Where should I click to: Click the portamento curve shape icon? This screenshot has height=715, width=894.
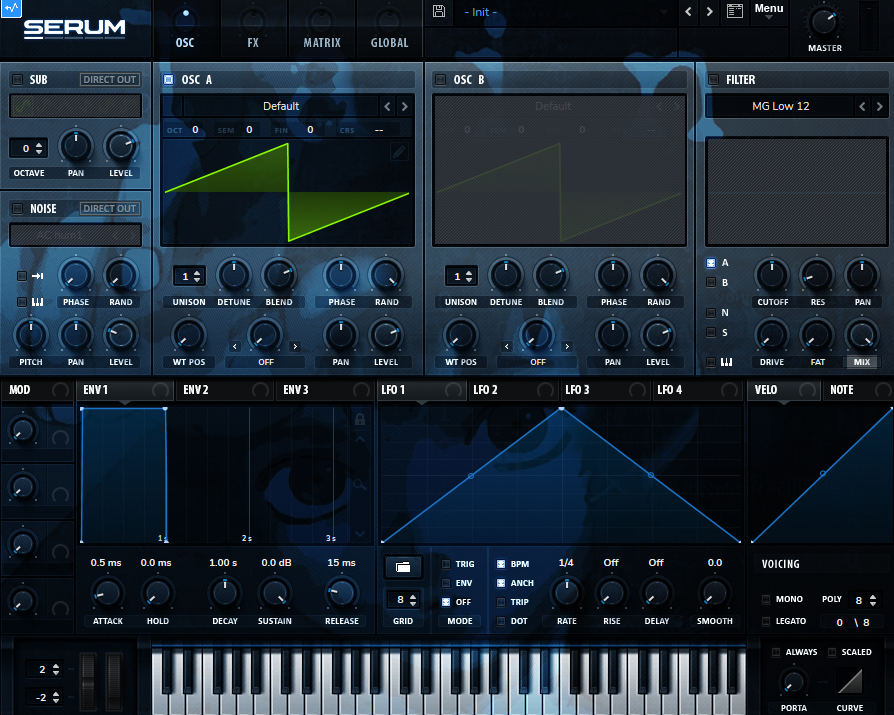tap(850, 681)
